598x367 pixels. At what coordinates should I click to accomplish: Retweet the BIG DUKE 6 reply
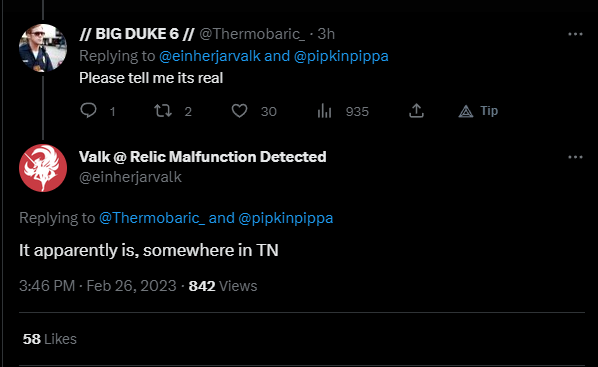pos(163,111)
